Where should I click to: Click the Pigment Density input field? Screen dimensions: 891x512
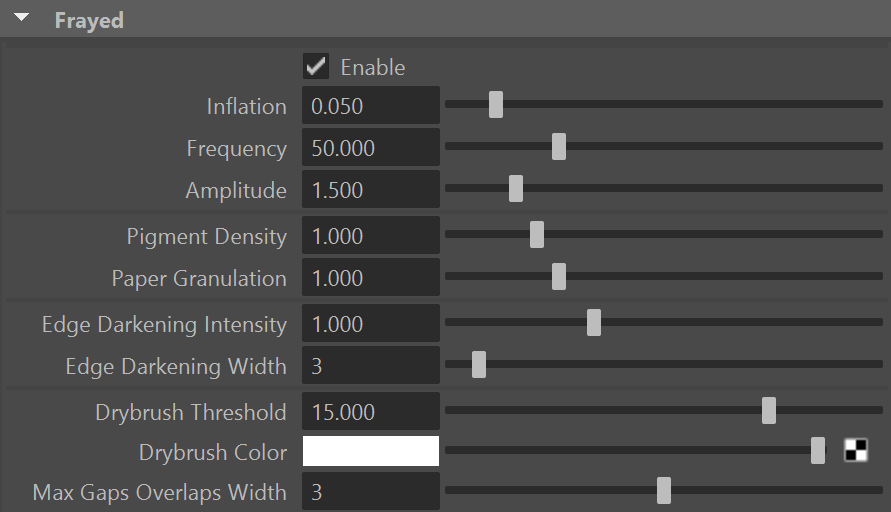click(x=370, y=236)
